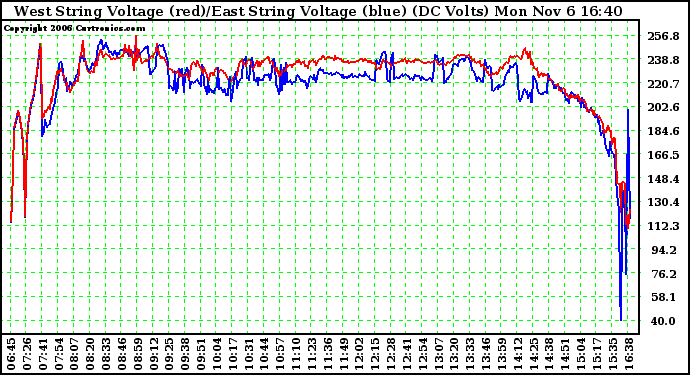The image size is (690, 375).
Task: Click the 07:41 time label
Action: coord(43,353)
